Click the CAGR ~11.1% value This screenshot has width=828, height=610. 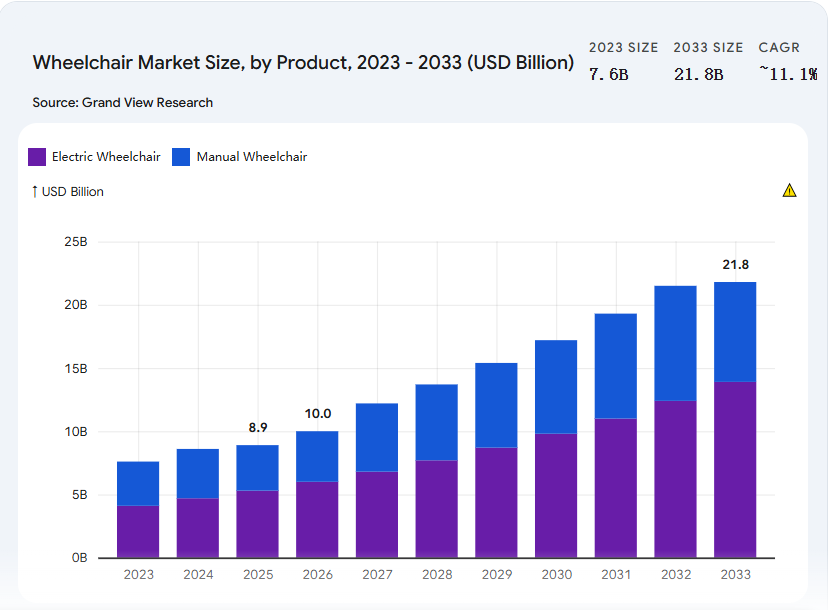click(789, 72)
